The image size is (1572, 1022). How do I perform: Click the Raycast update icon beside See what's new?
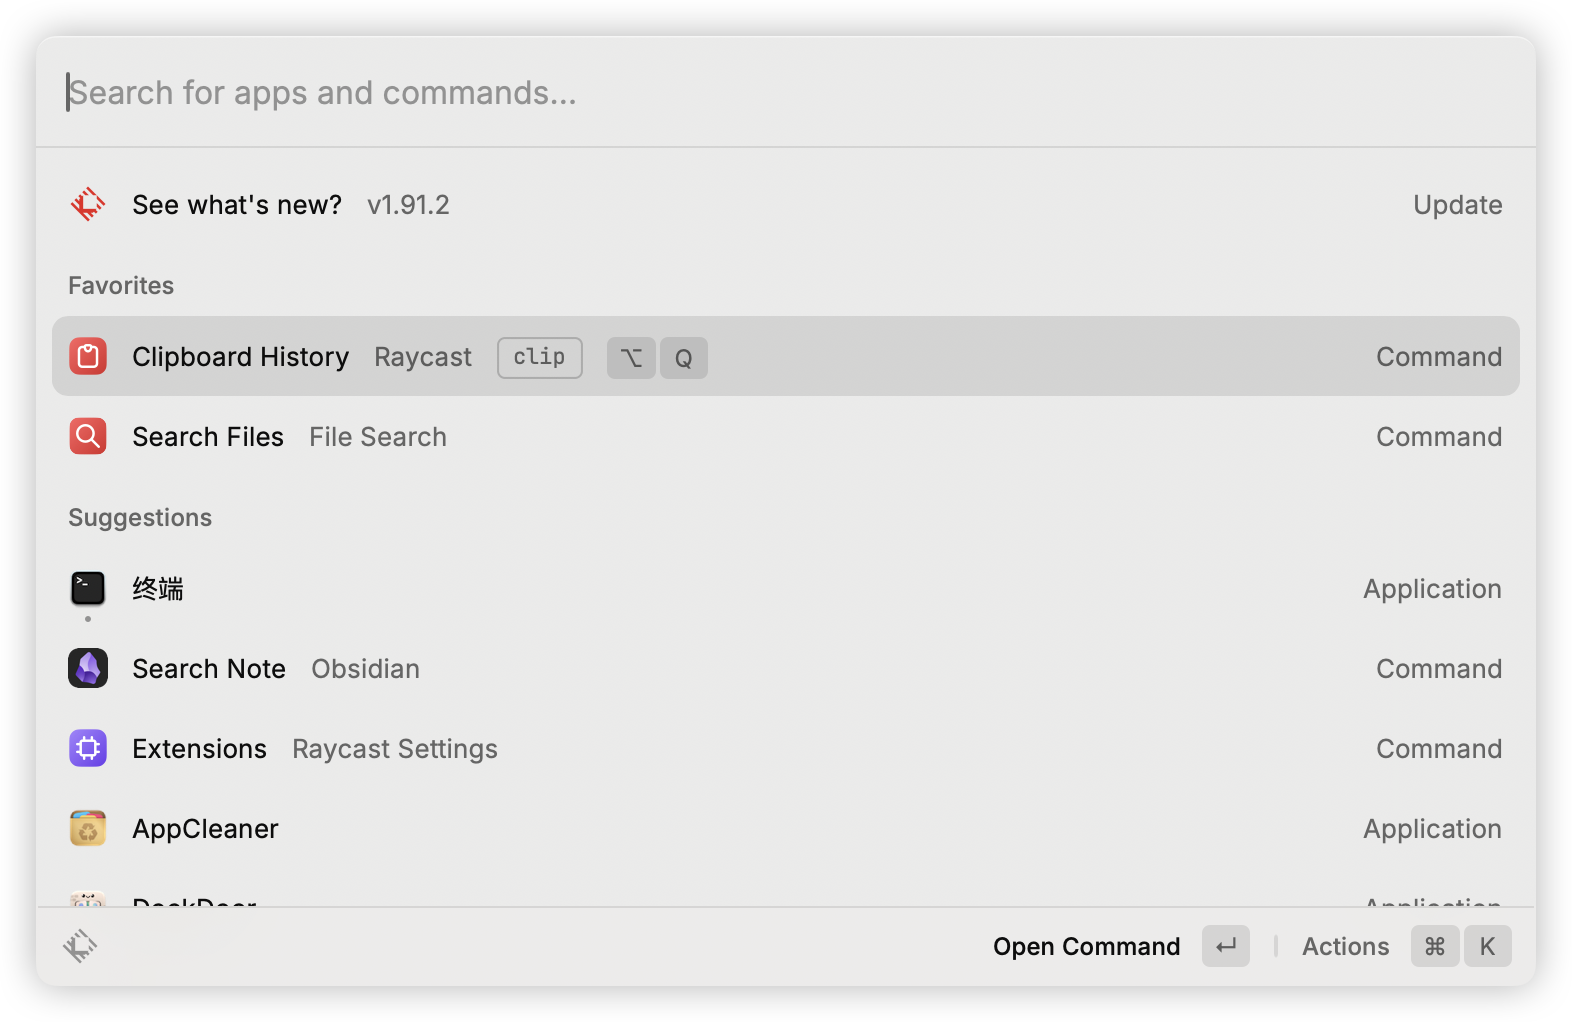pyautogui.click(x=88, y=204)
